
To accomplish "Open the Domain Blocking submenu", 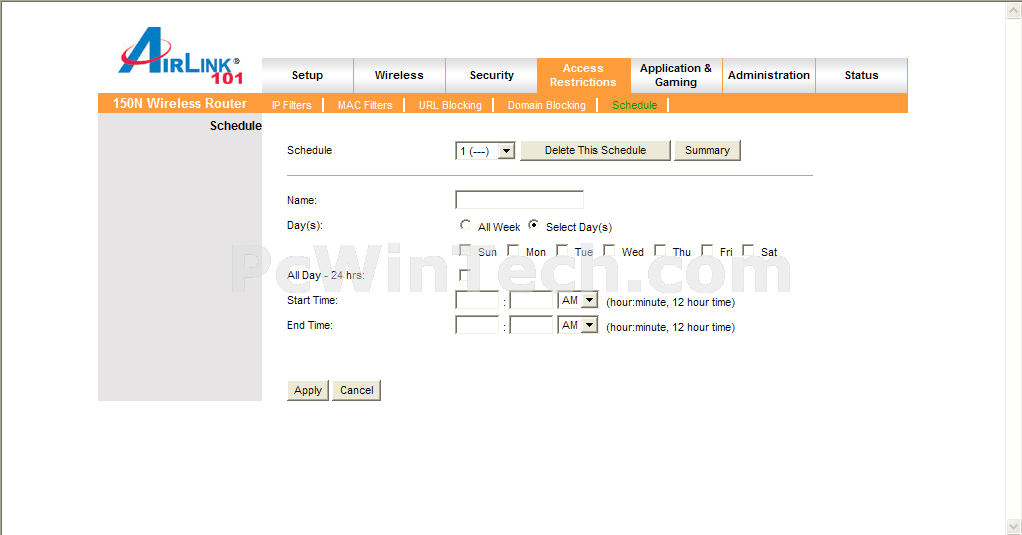I will tap(546, 105).
